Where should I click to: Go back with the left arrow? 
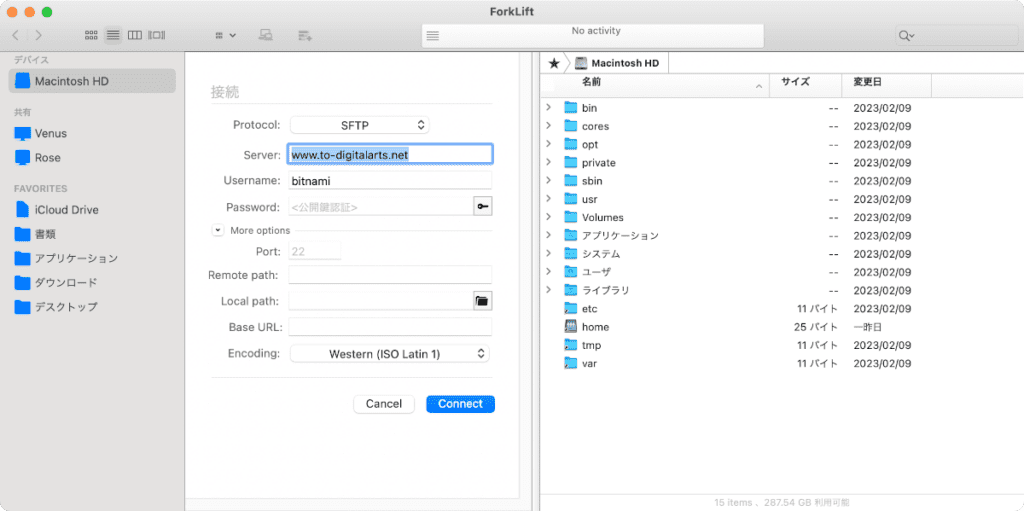point(16,35)
